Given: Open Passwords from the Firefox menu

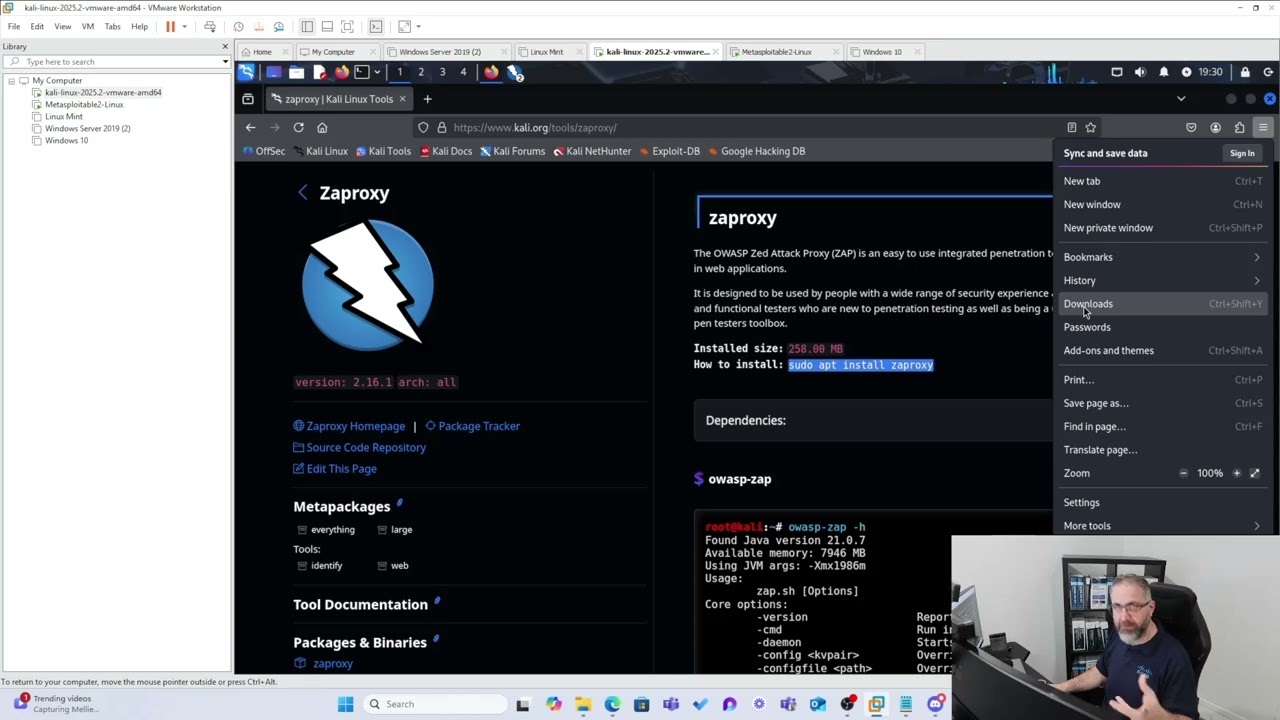Looking at the screenshot, I should coord(1162,327).
